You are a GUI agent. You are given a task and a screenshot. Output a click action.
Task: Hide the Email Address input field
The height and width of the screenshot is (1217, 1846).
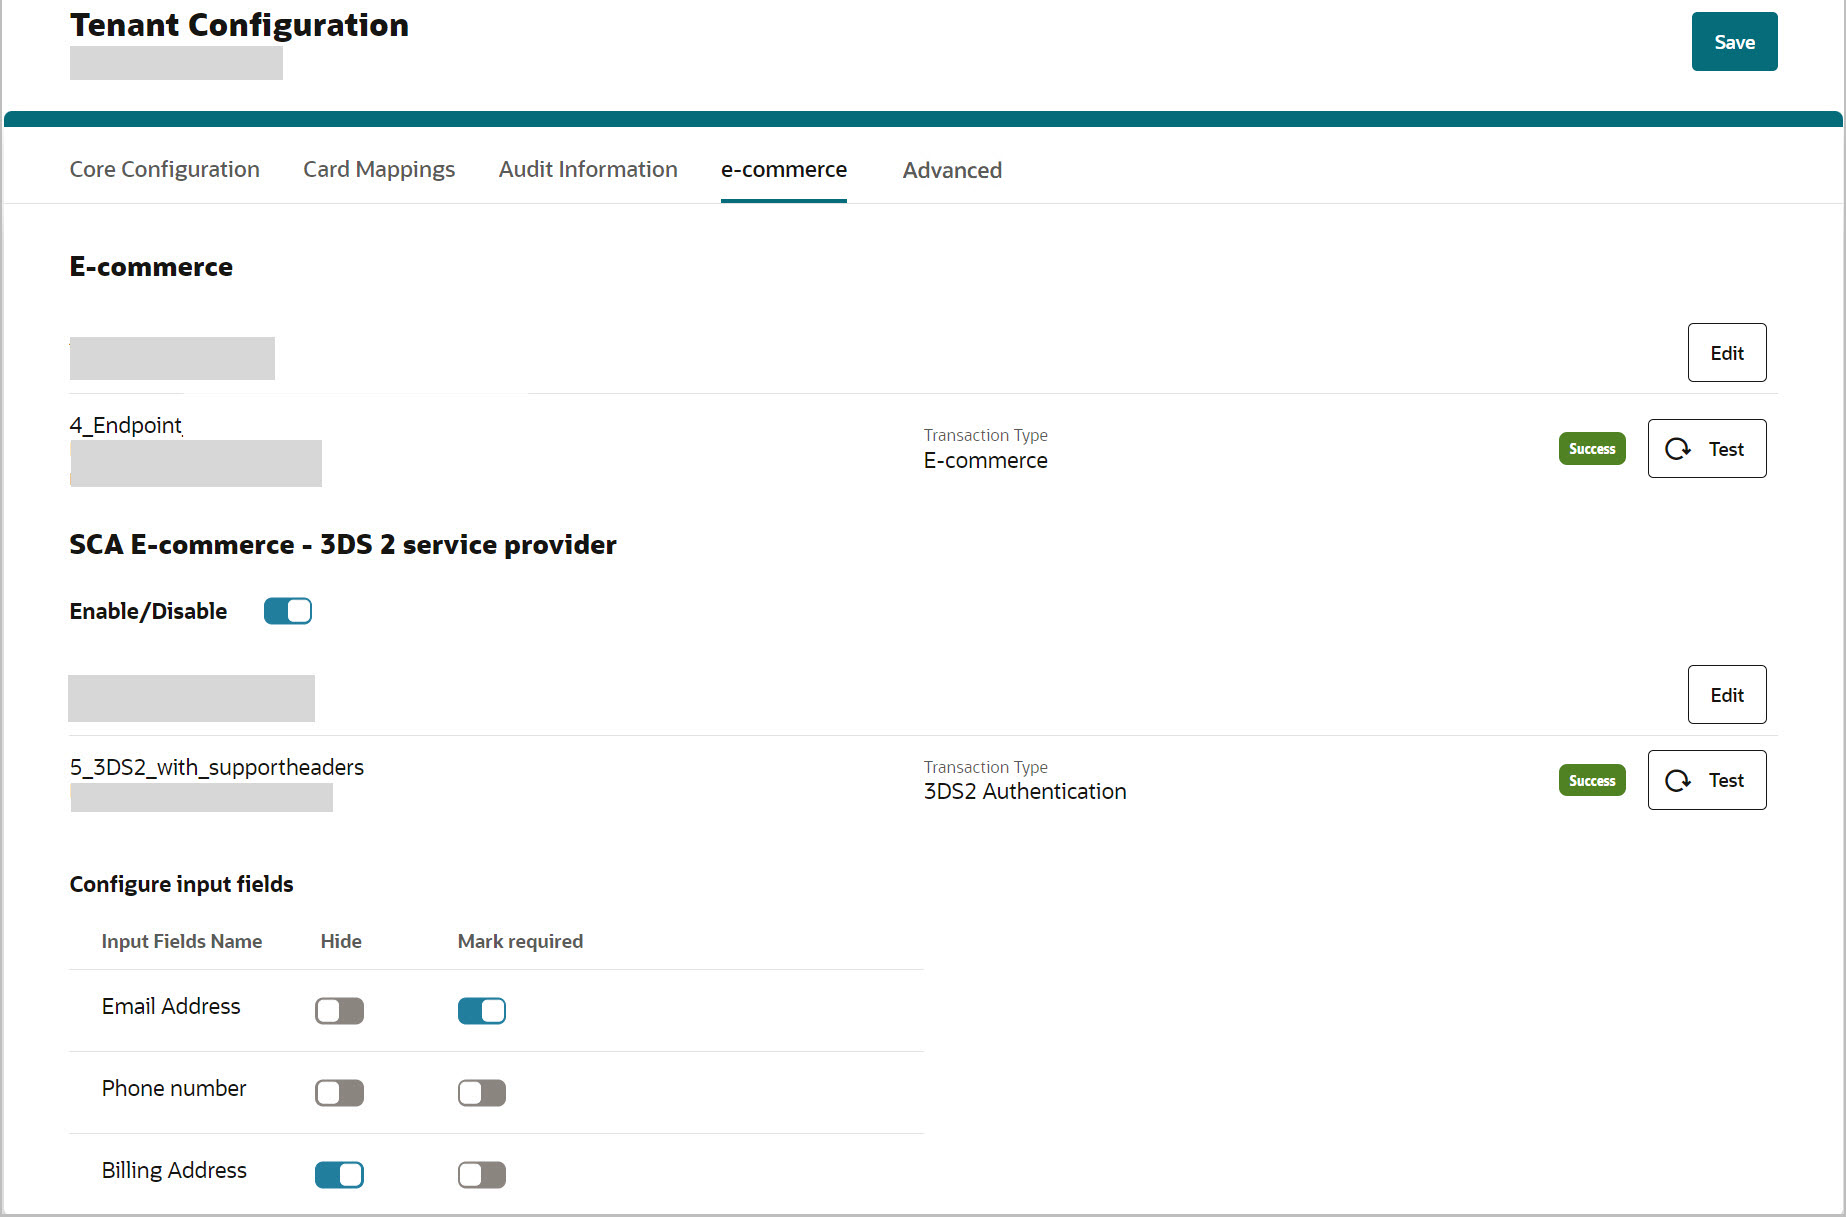(339, 1010)
